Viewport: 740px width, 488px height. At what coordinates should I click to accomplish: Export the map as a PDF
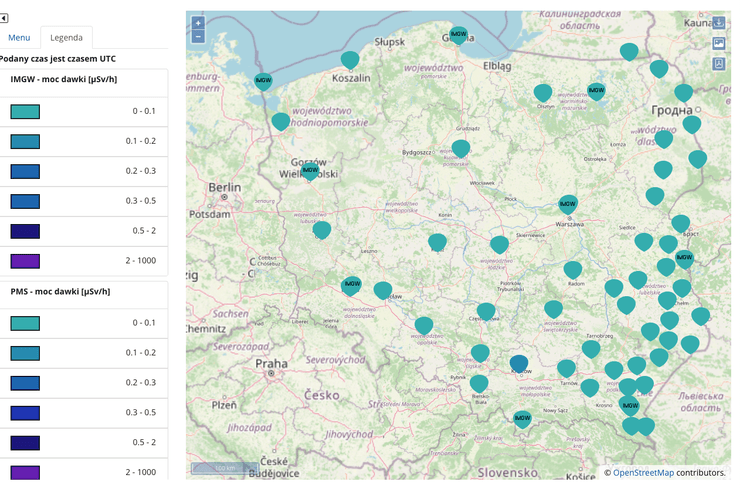[719, 63]
